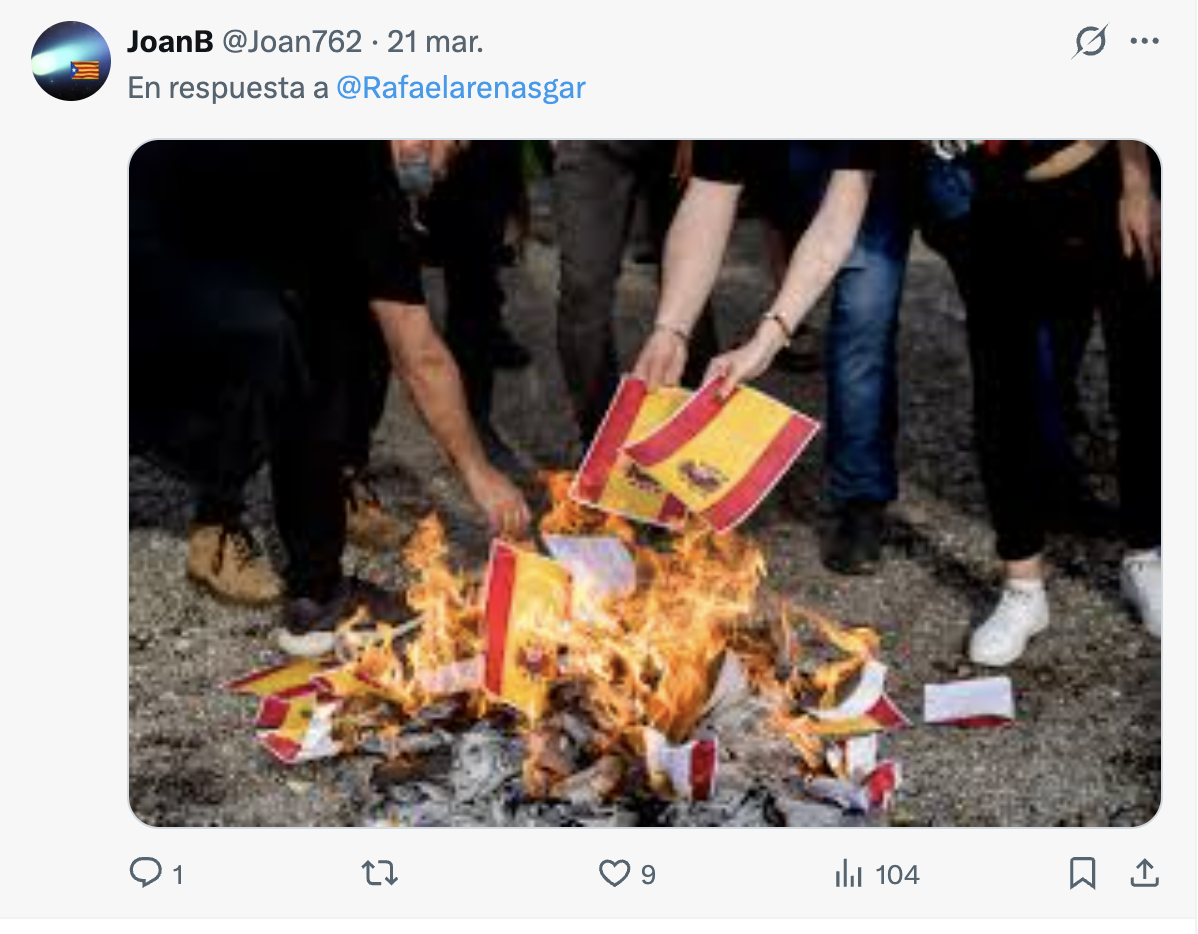Retweet this post using the repost icon
Screen dimensions: 1198x934
tap(380, 872)
